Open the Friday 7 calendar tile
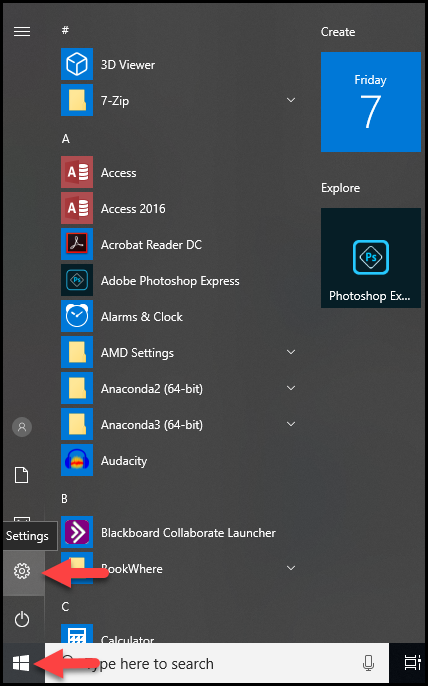This screenshot has height=686, width=428. point(371,102)
